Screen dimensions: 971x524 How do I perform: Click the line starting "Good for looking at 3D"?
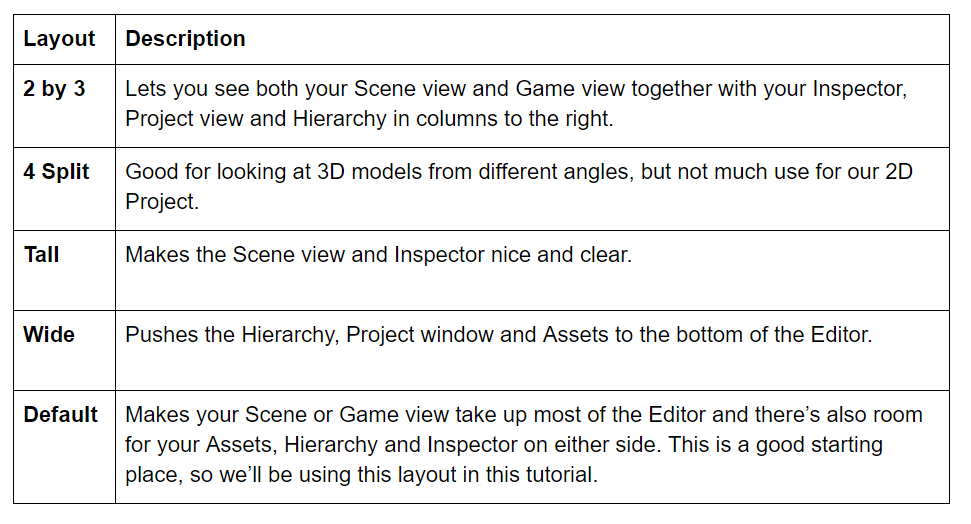[518, 172]
